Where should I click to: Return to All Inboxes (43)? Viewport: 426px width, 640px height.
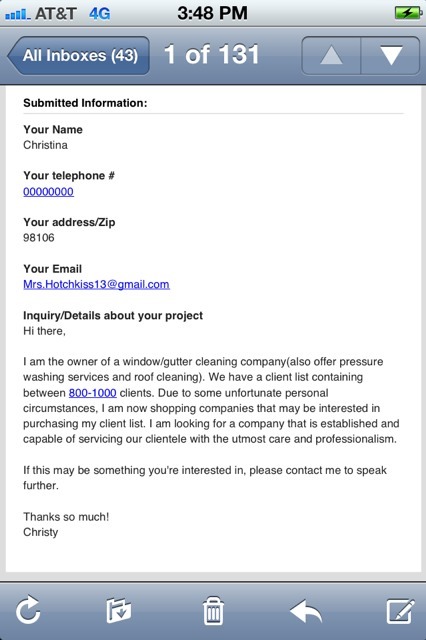click(x=78, y=56)
